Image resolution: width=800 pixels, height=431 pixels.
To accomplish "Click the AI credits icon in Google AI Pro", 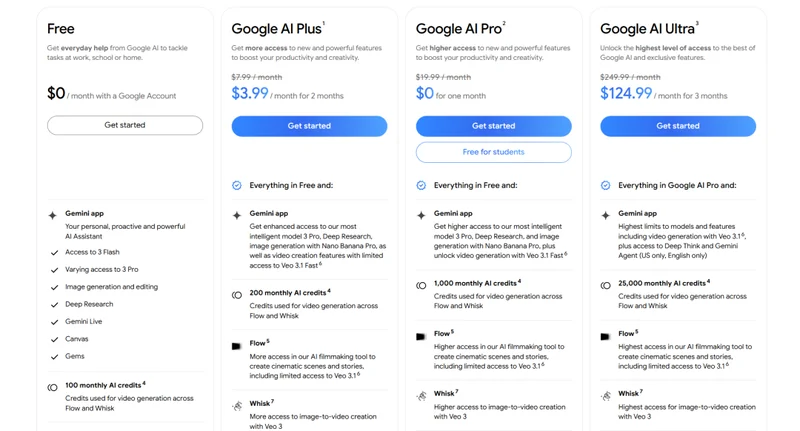I will [x=421, y=285].
